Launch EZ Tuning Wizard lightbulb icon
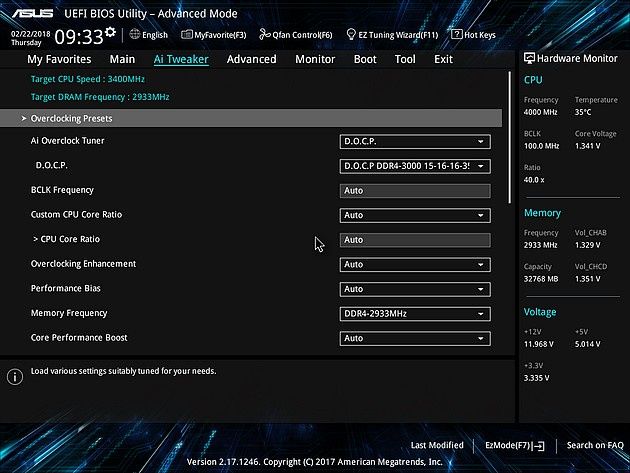 point(351,35)
